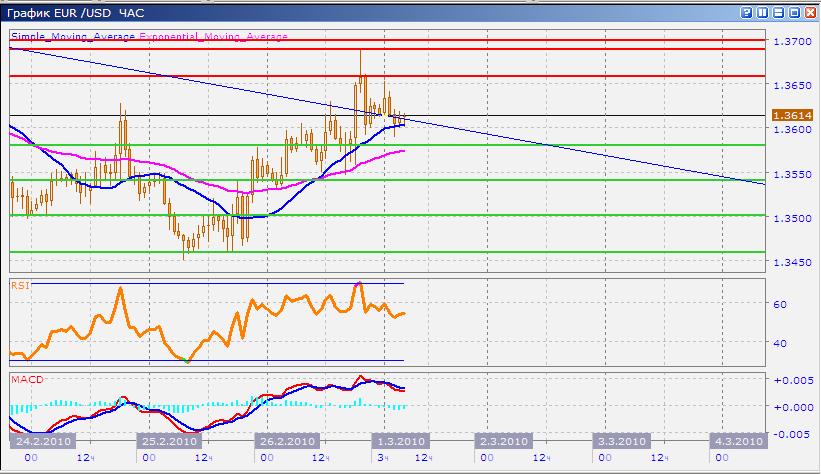Click the RSI 60 level label
Viewport: 821px width, 474px height.
point(780,304)
